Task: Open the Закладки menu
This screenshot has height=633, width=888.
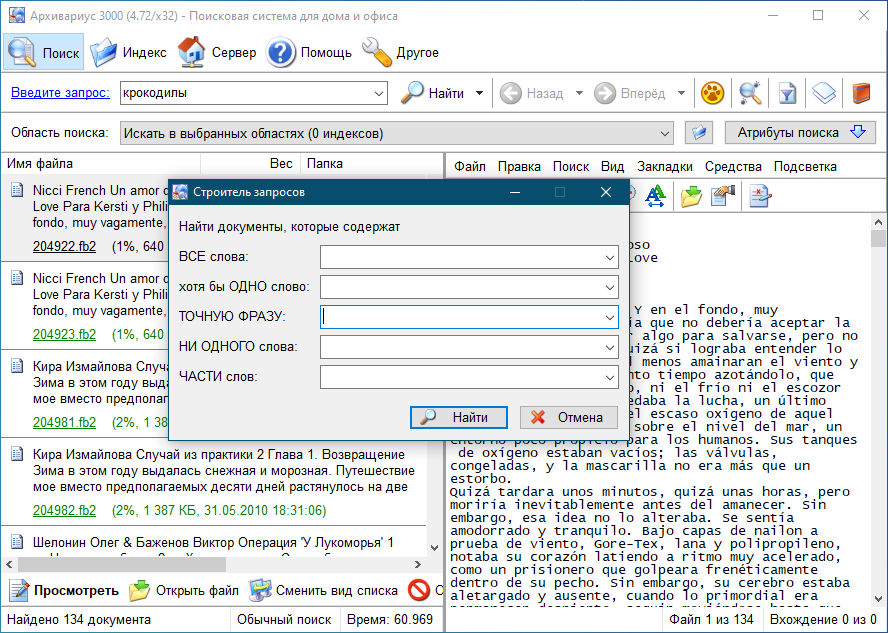Action: point(664,166)
